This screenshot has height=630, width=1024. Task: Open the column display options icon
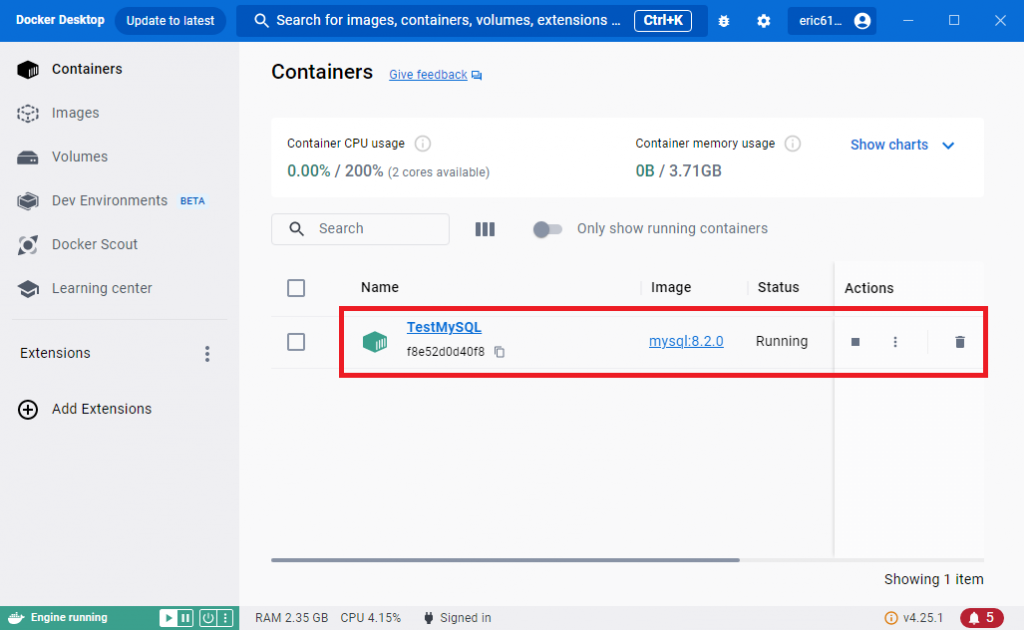coord(485,229)
